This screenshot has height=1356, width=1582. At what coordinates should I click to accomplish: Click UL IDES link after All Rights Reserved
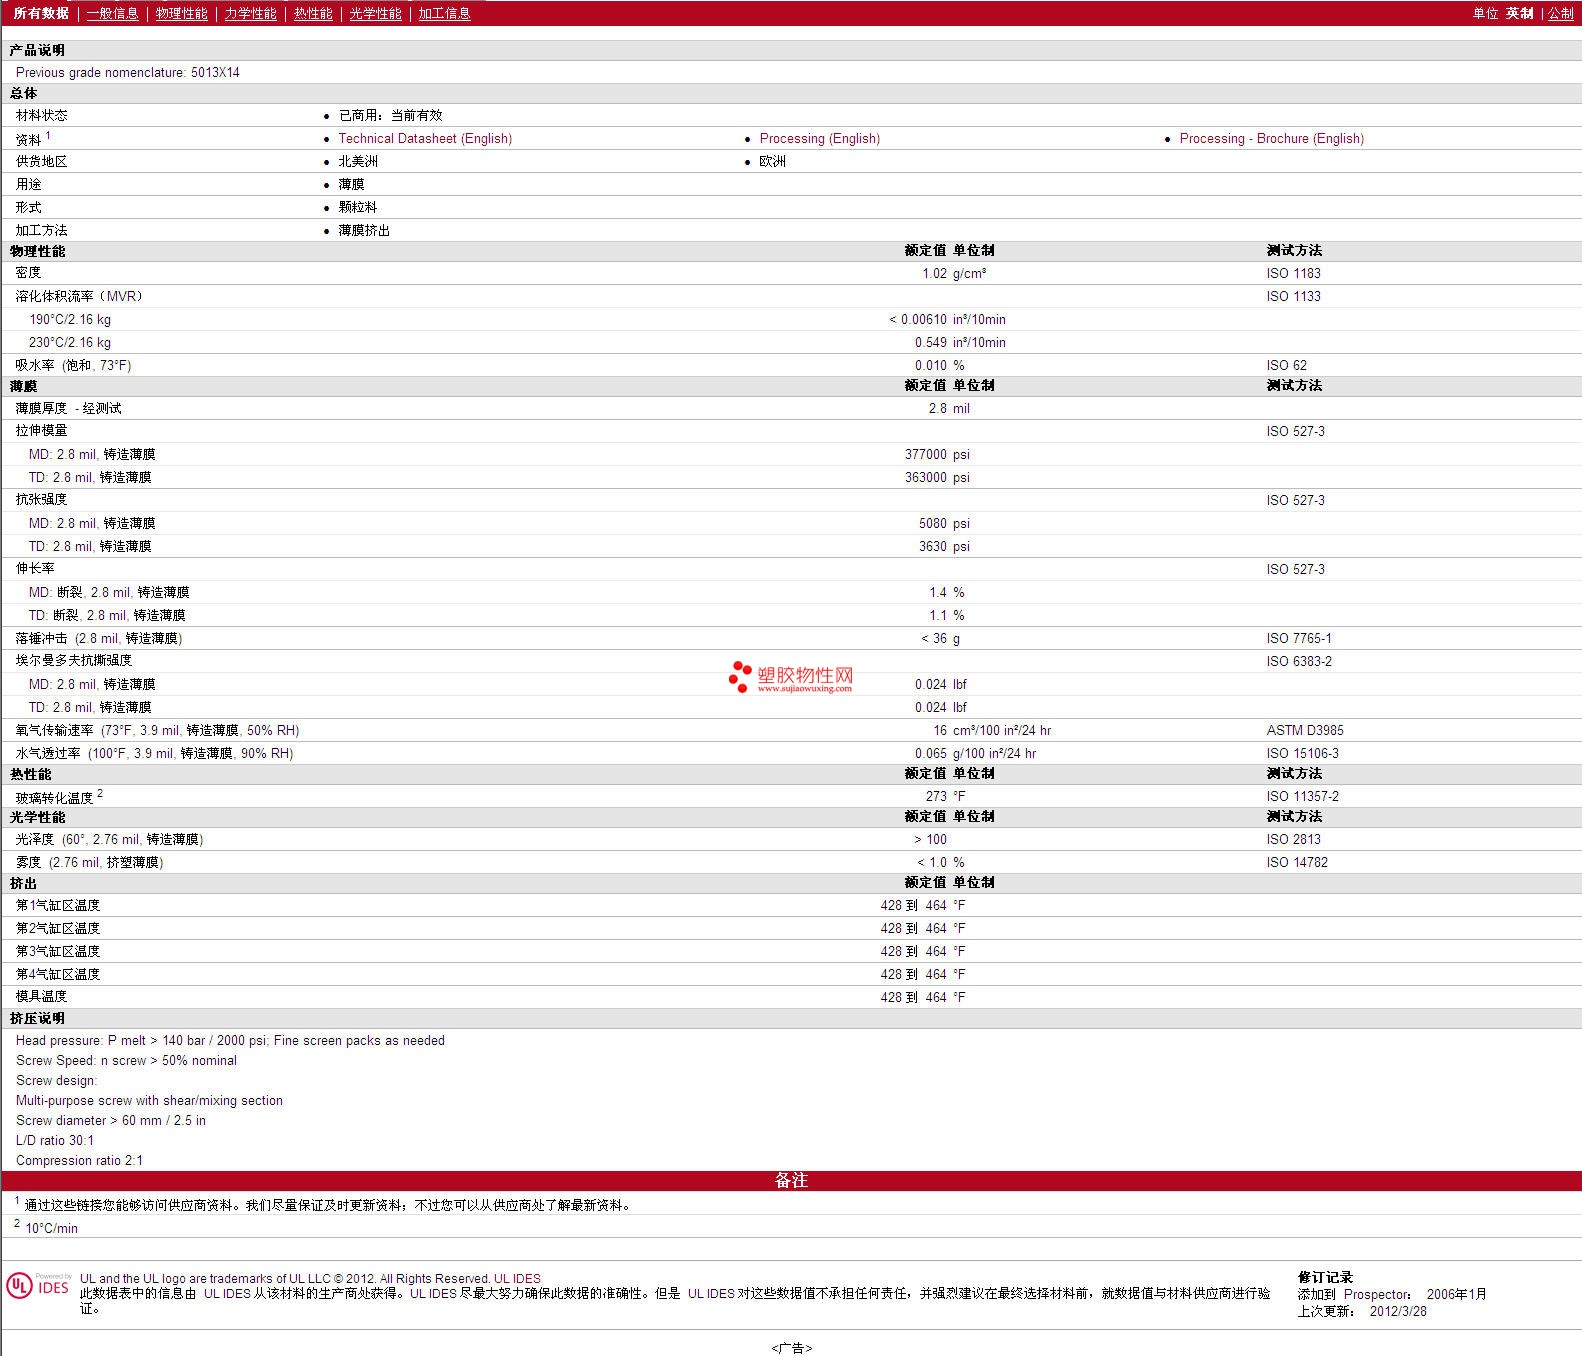tap(517, 1279)
